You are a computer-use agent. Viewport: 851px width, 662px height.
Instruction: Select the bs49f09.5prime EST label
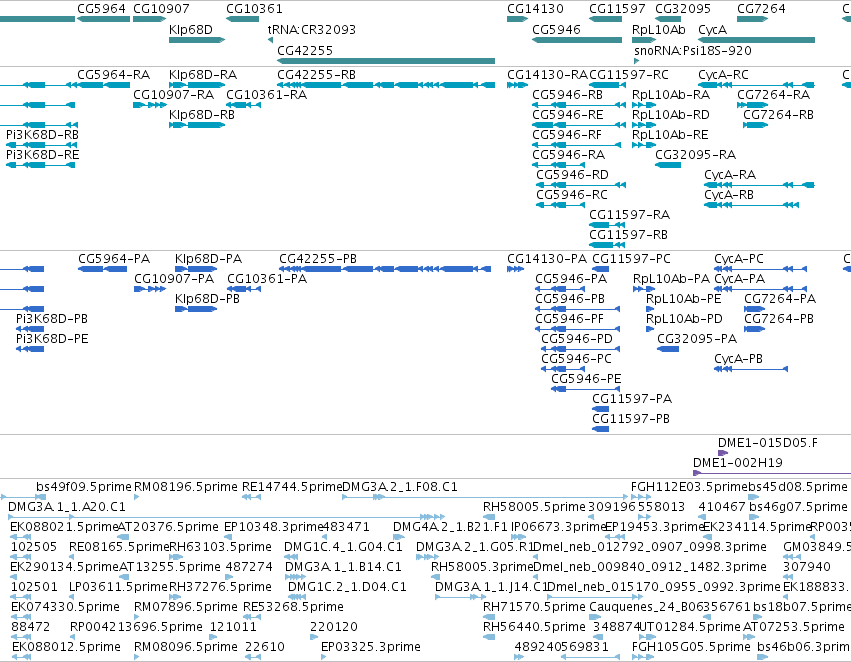[x=84, y=487]
